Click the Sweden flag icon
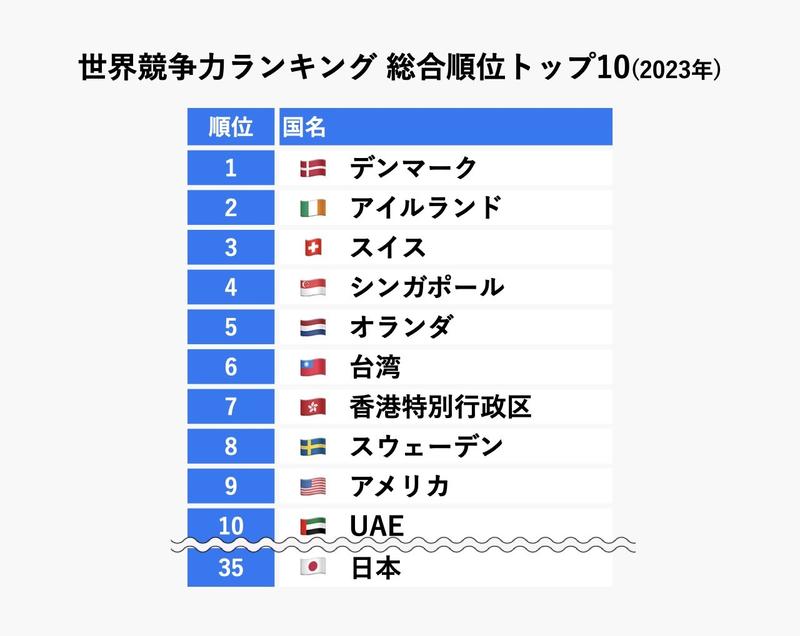 click(313, 447)
